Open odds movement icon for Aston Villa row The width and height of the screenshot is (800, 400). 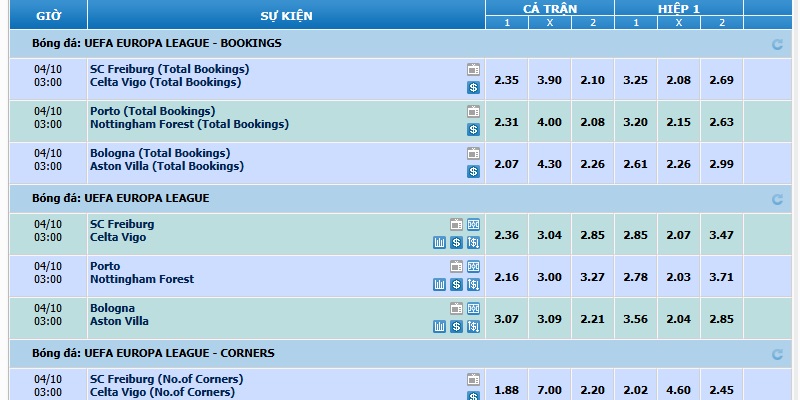pyautogui.click(x=473, y=326)
